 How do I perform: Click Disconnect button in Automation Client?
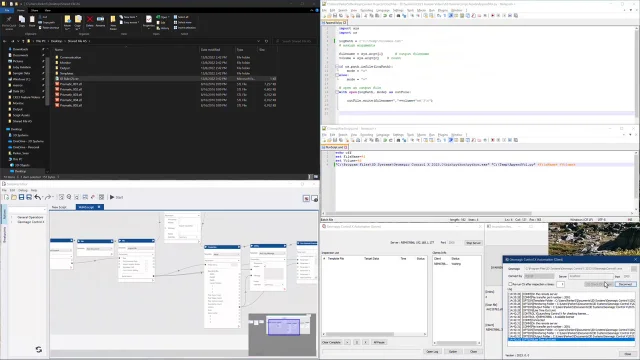[625, 284]
